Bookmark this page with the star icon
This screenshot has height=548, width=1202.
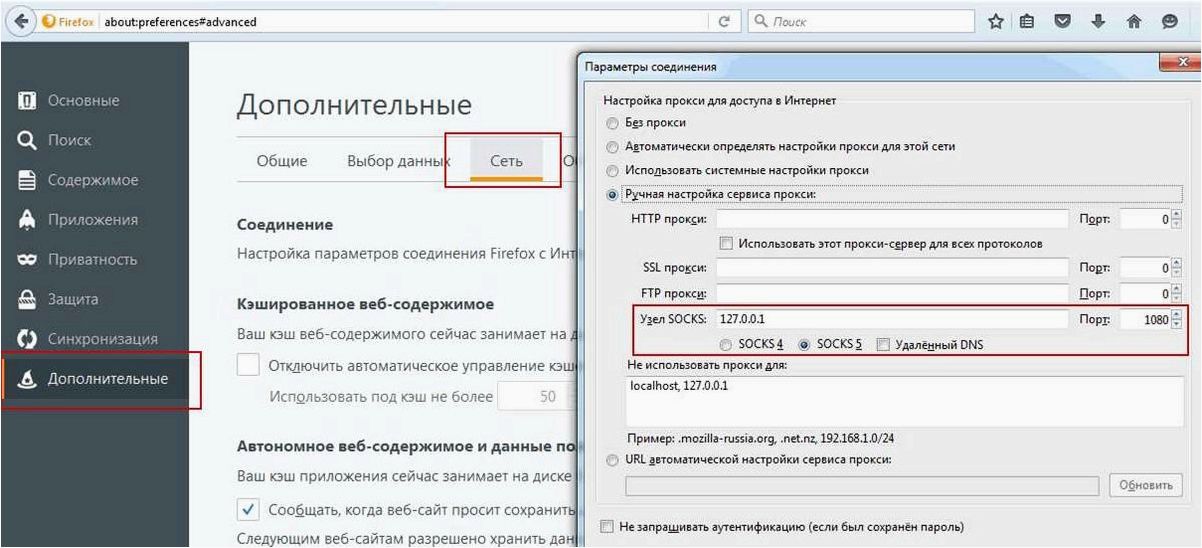[x=995, y=21]
